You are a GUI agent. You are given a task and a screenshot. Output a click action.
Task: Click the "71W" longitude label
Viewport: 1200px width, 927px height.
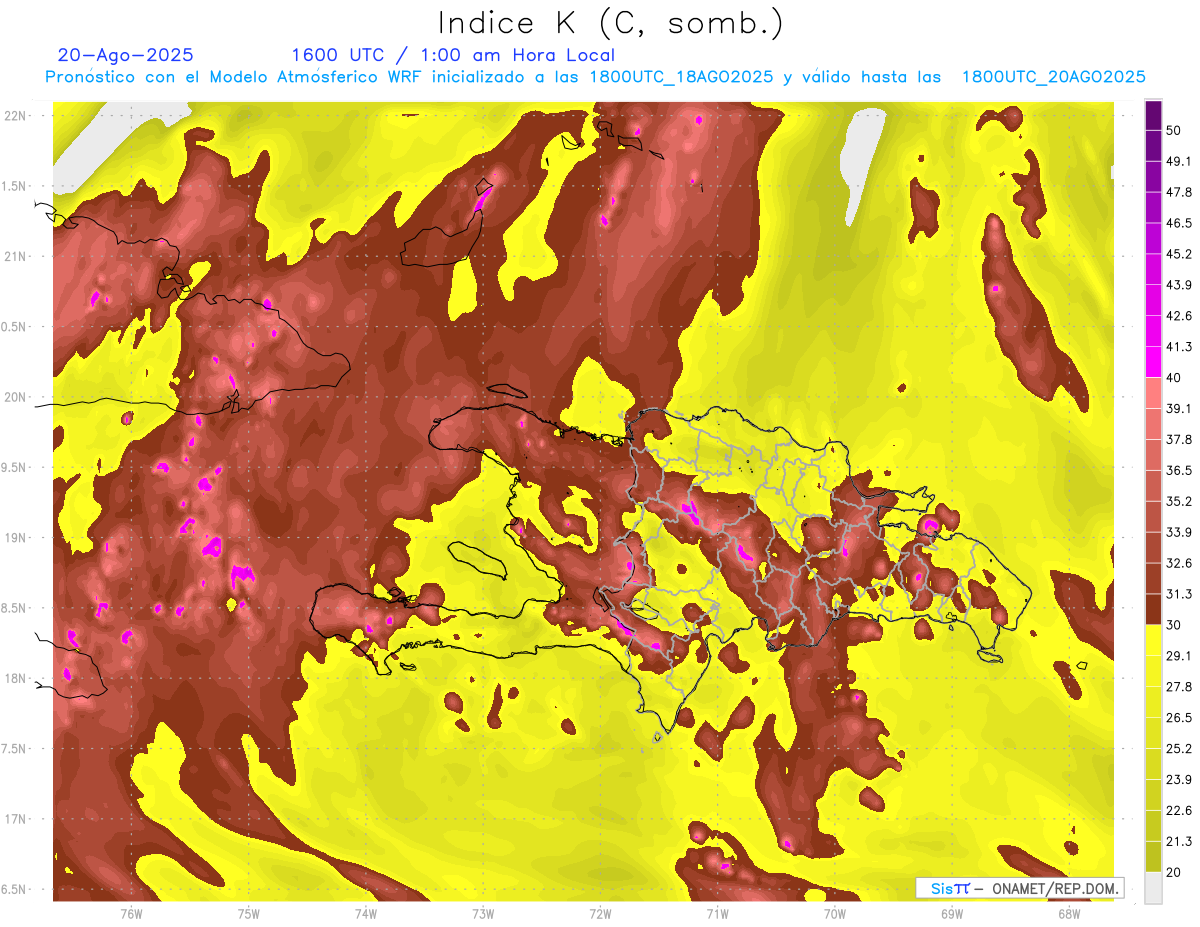coord(717,913)
